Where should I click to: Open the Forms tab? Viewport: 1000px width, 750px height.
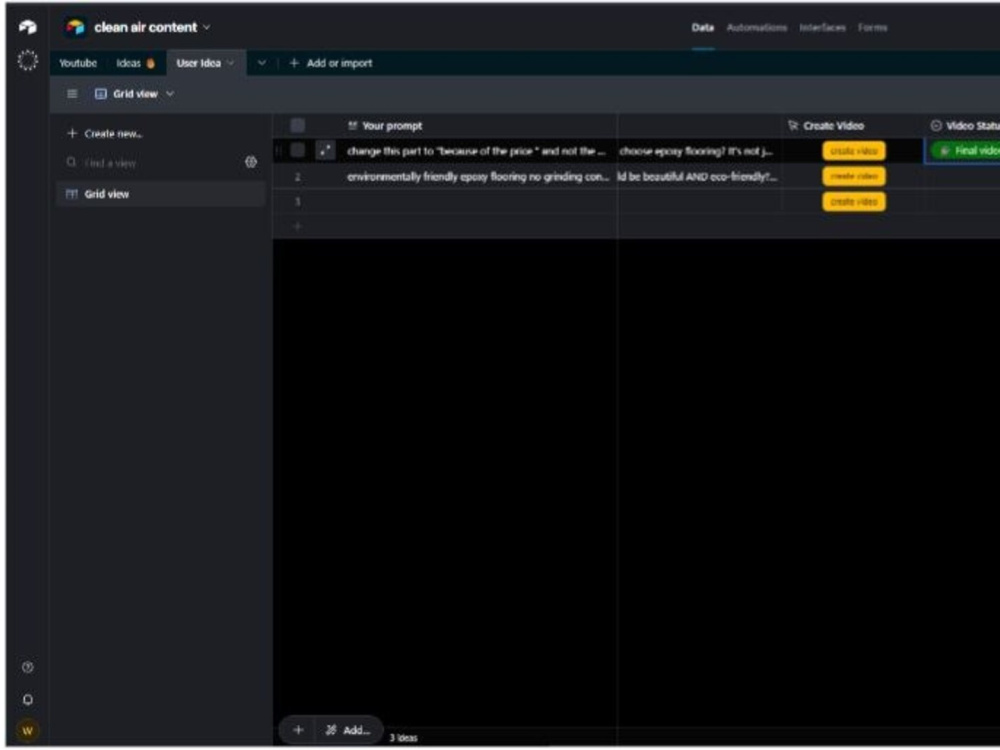872,27
